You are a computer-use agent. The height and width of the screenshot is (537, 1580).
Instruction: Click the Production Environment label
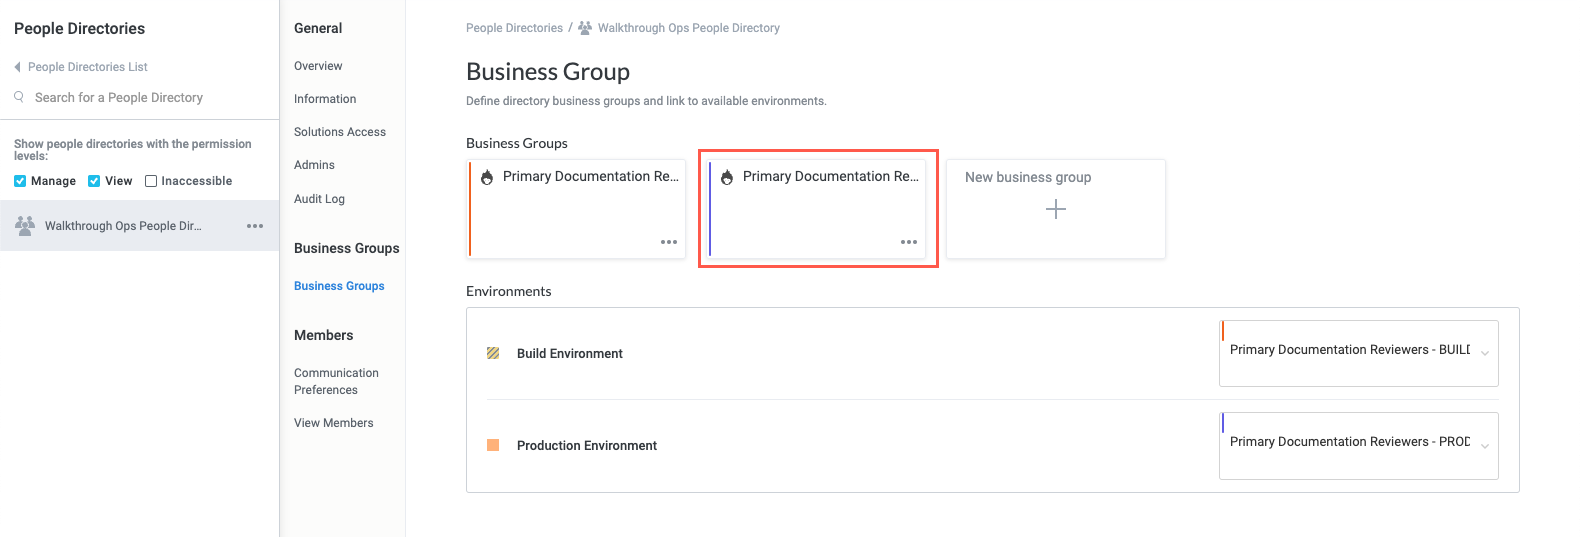pos(587,445)
